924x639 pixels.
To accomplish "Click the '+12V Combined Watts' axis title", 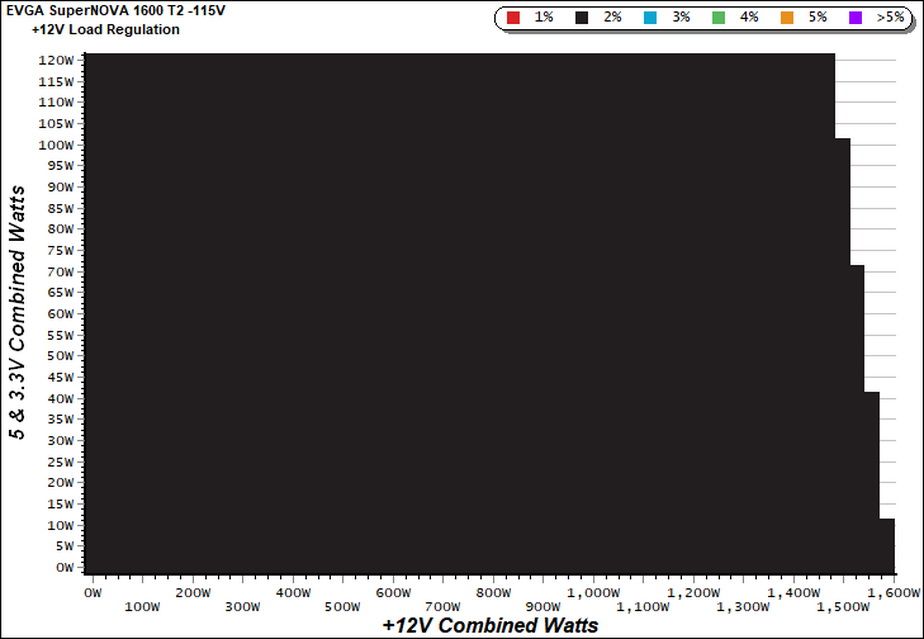I will click(490, 625).
